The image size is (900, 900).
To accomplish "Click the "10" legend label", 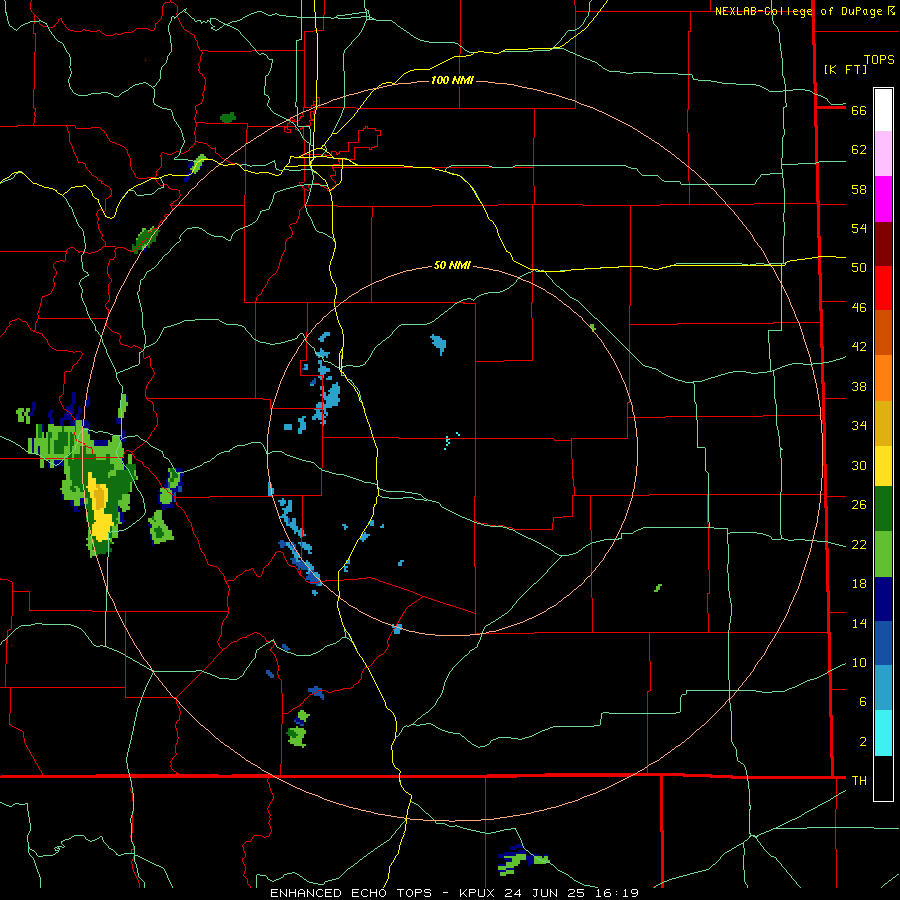I will tap(859, 663).
